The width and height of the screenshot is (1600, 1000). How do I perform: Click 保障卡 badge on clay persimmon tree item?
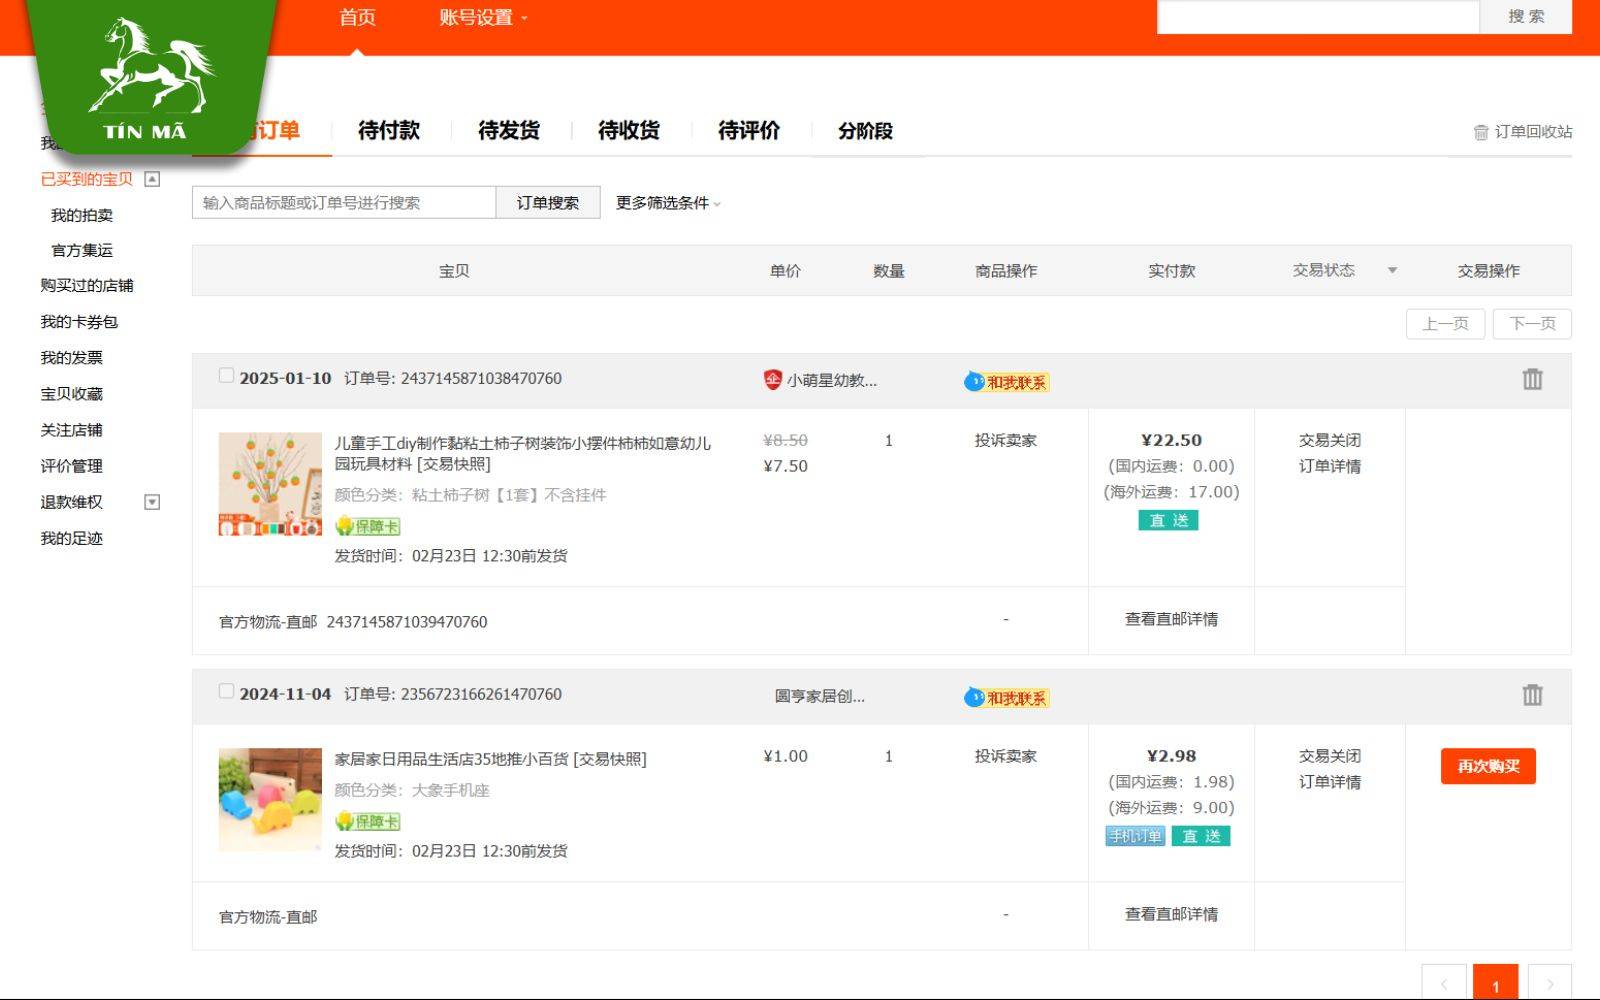point(368,526)
